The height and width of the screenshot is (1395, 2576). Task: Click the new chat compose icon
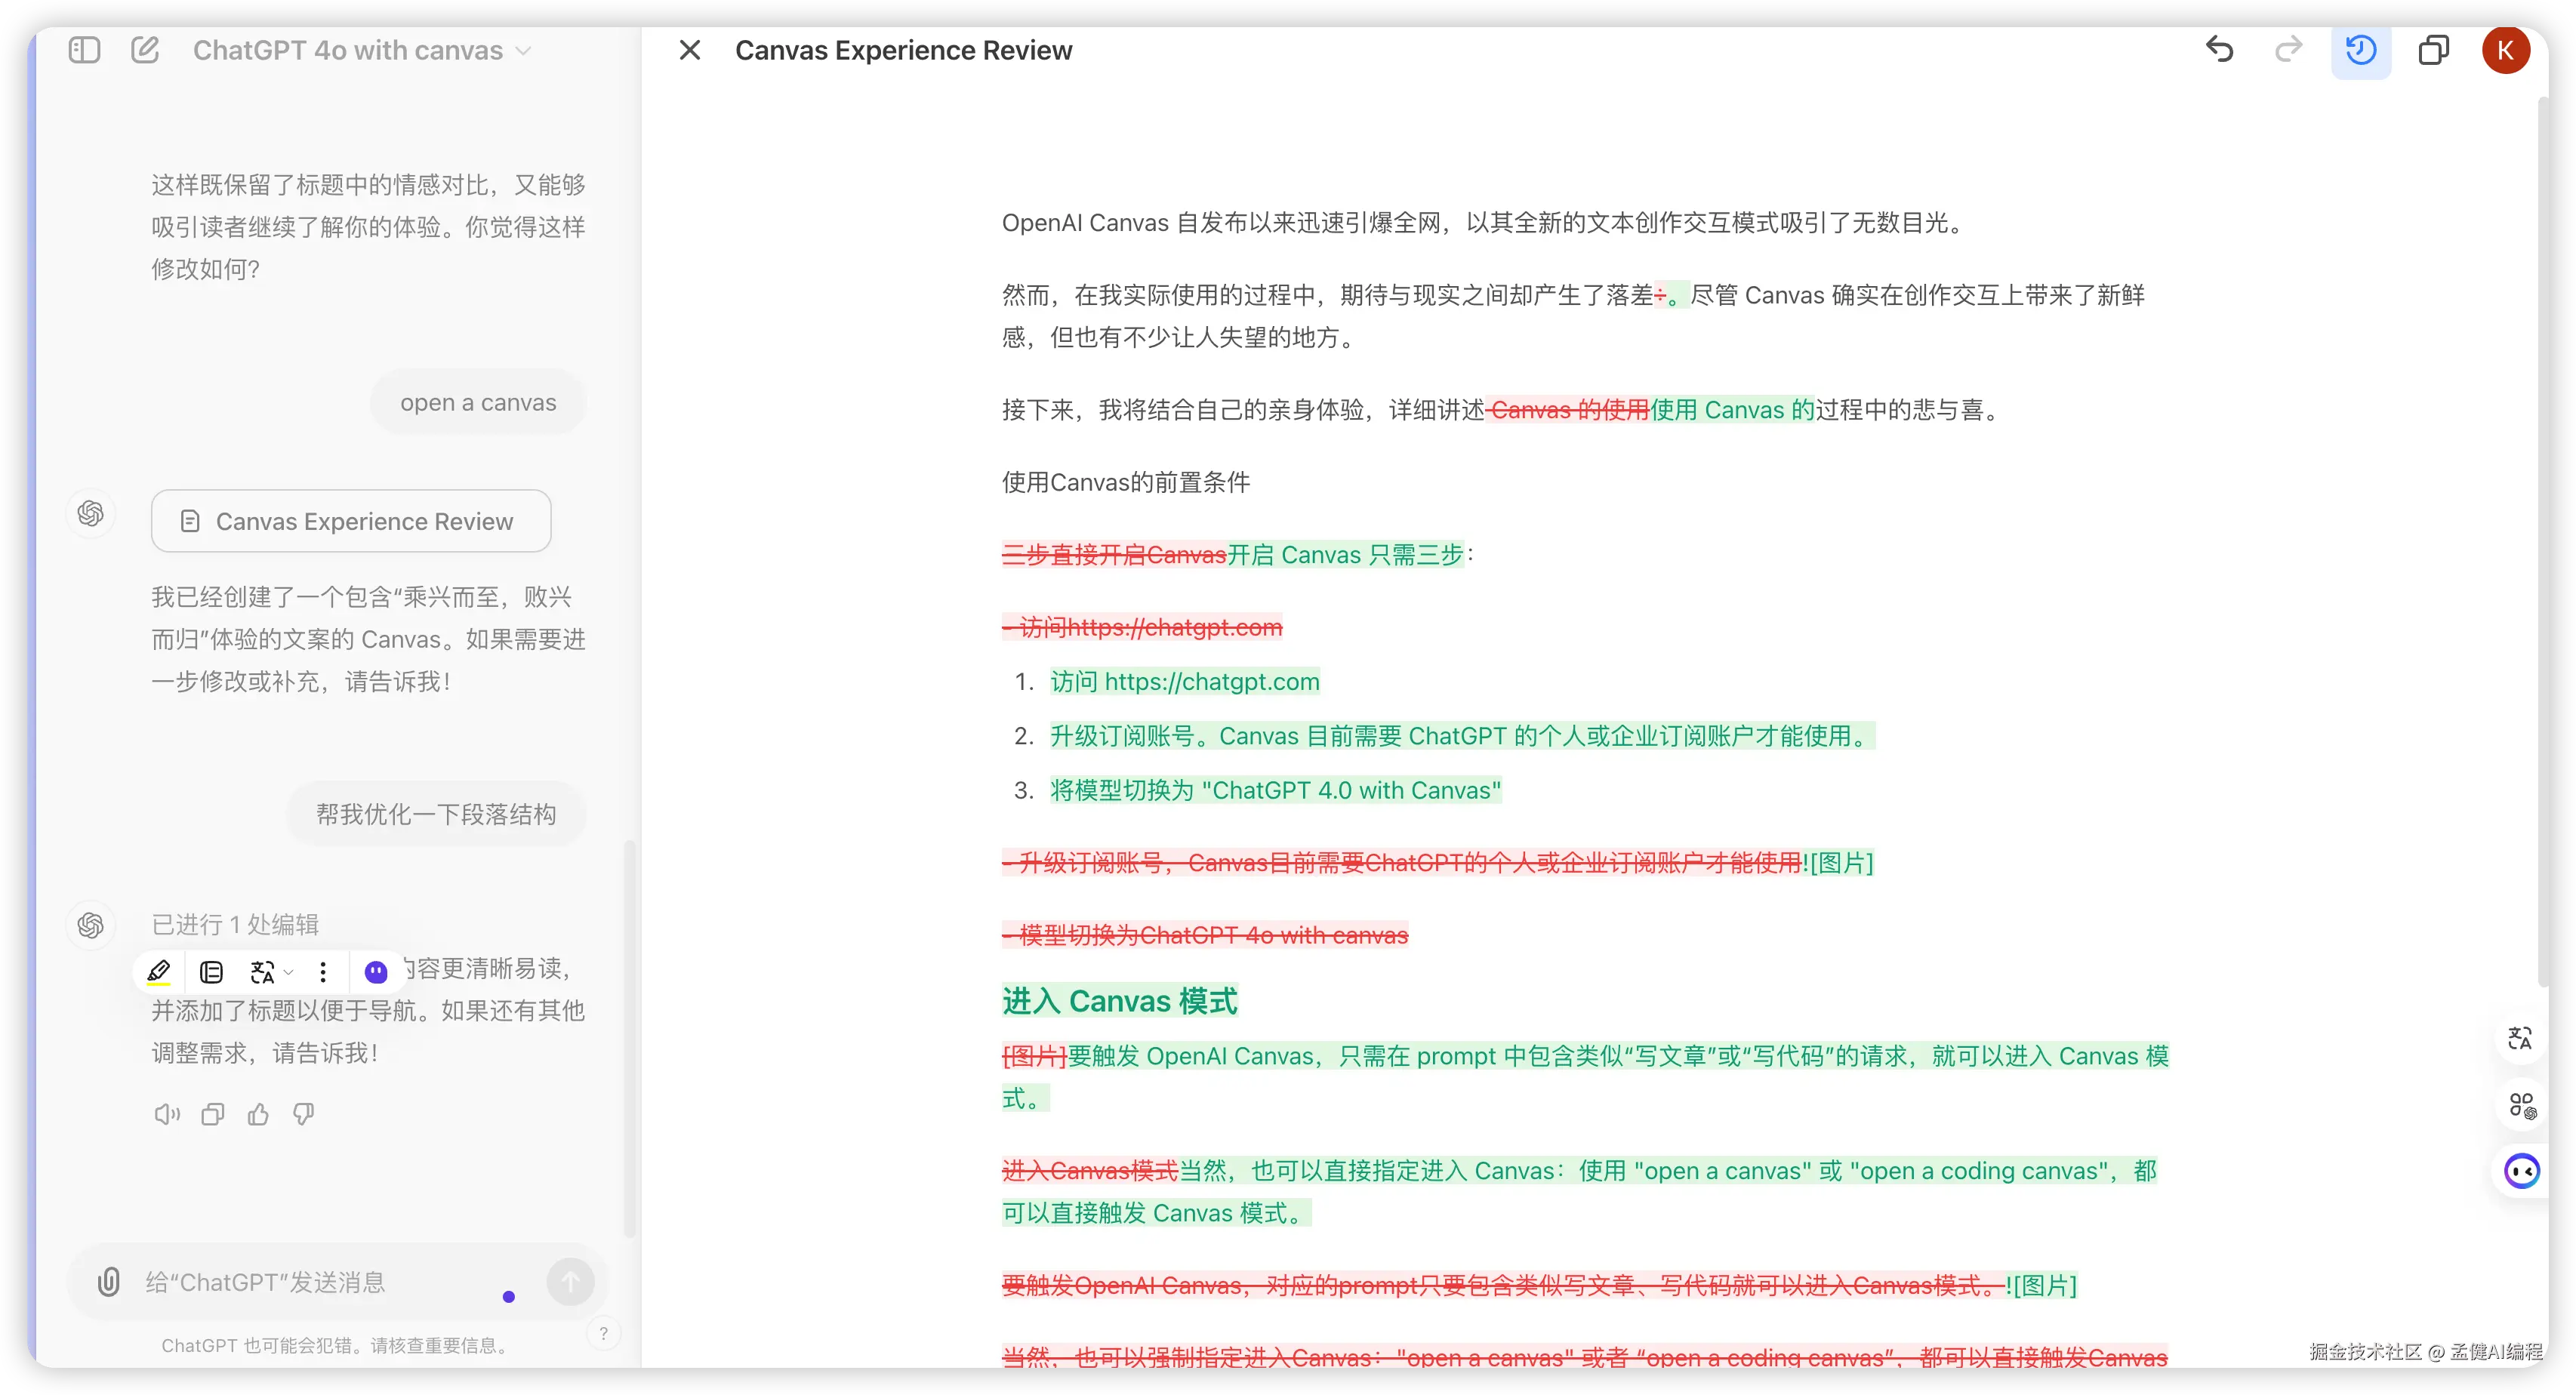[x=145, y=50]
